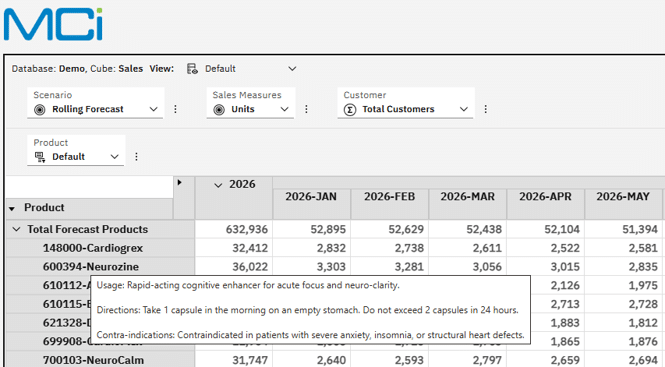
Task: Click the Product subset icon
Action: pos(40,157)
